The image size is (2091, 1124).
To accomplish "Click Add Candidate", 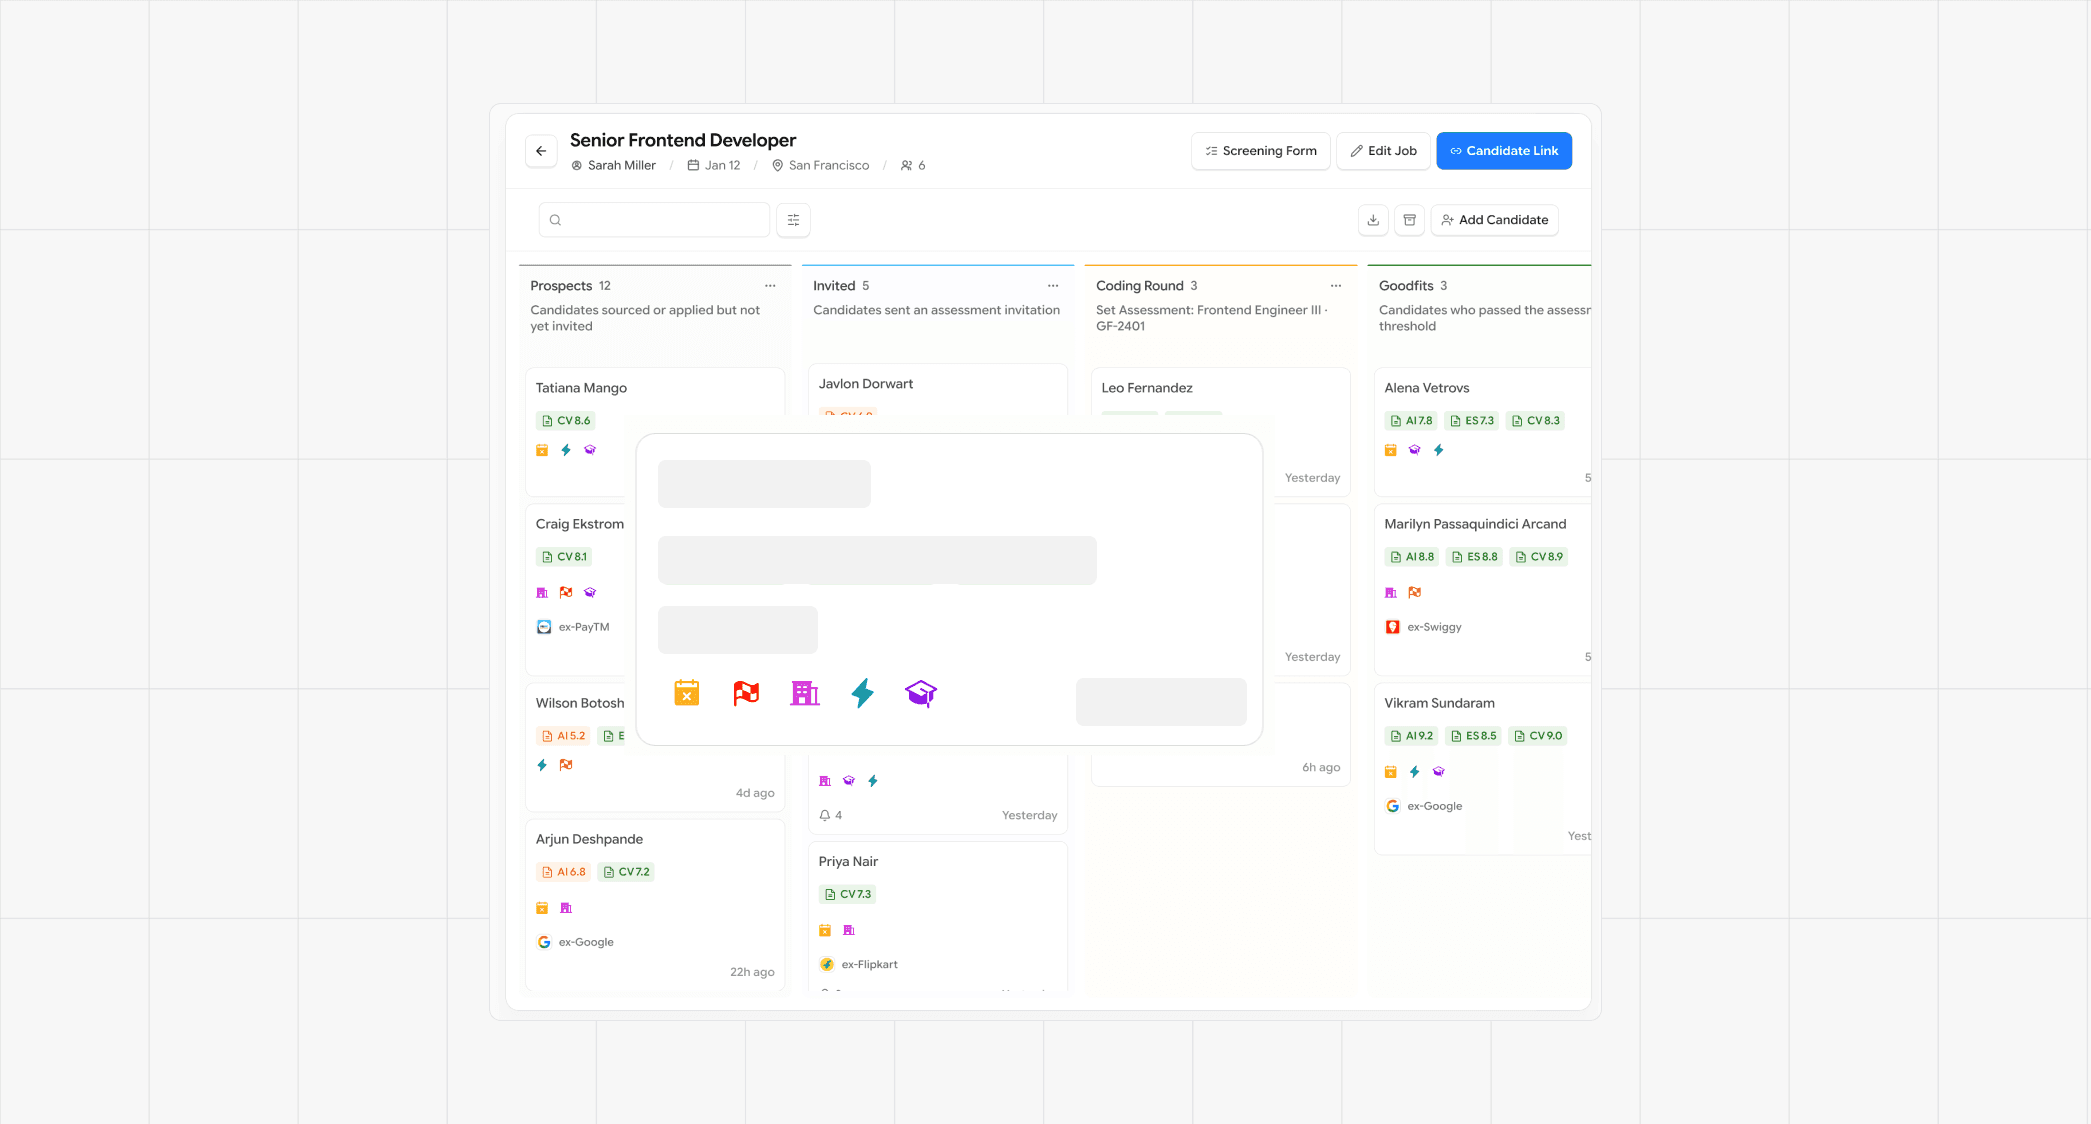I will click(1494, 219).
